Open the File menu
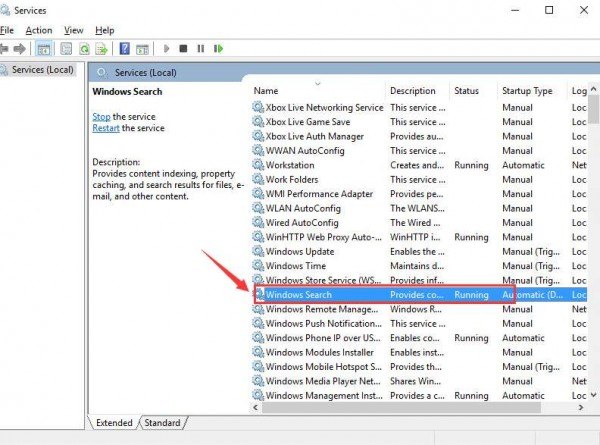Image resolution: width=600 pixels, height=445 pixels. (7, 30)
